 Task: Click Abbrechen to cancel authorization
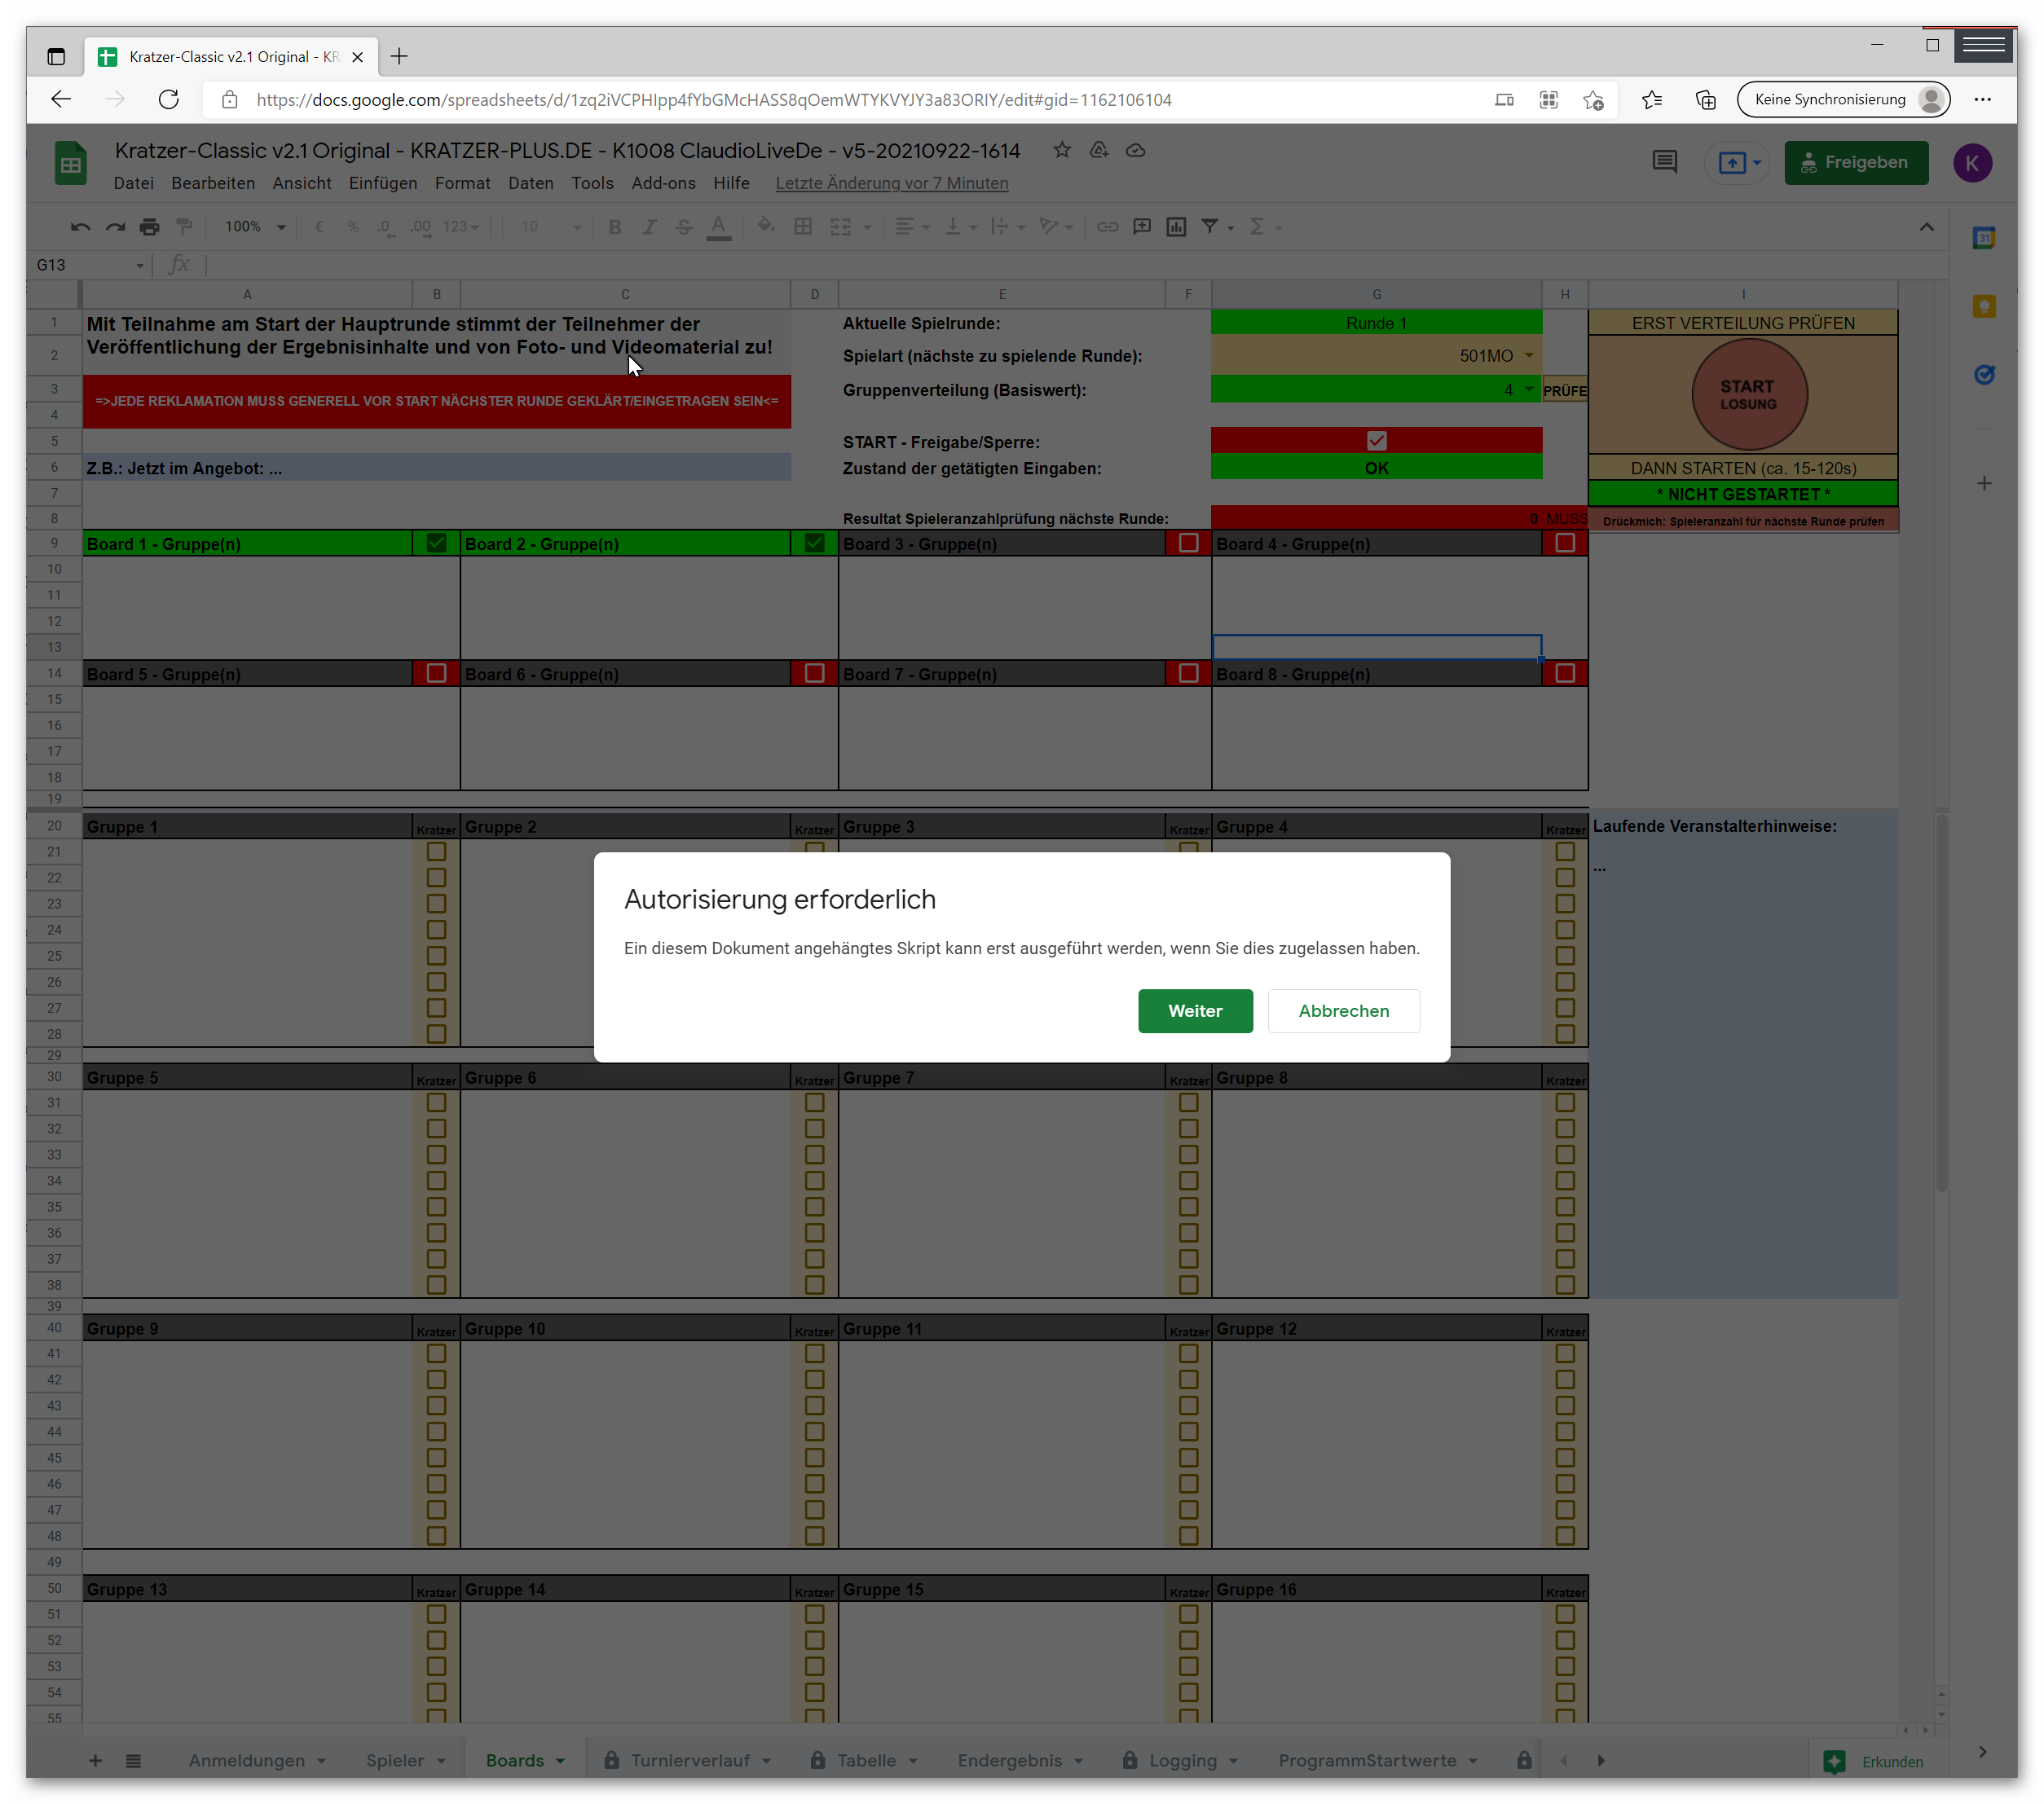coord(1343,1011)
